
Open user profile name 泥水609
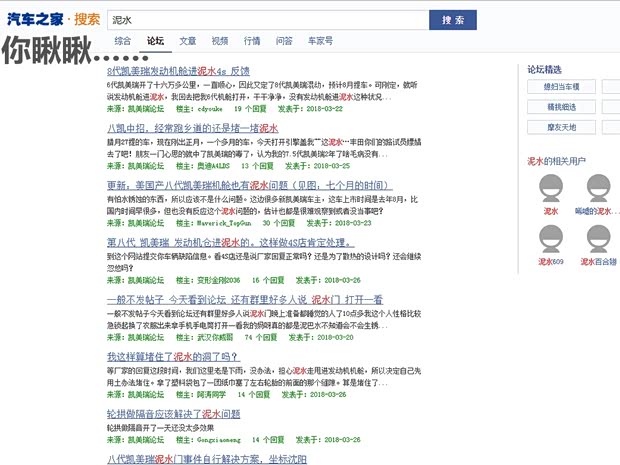[x=551, y=262]
